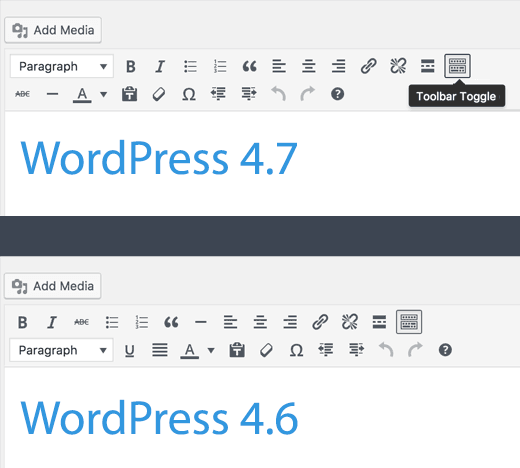Open Paragraph format dropdown in 4.7 editor
This screenshot has width=520, height=468.
[x=62, y=66]
